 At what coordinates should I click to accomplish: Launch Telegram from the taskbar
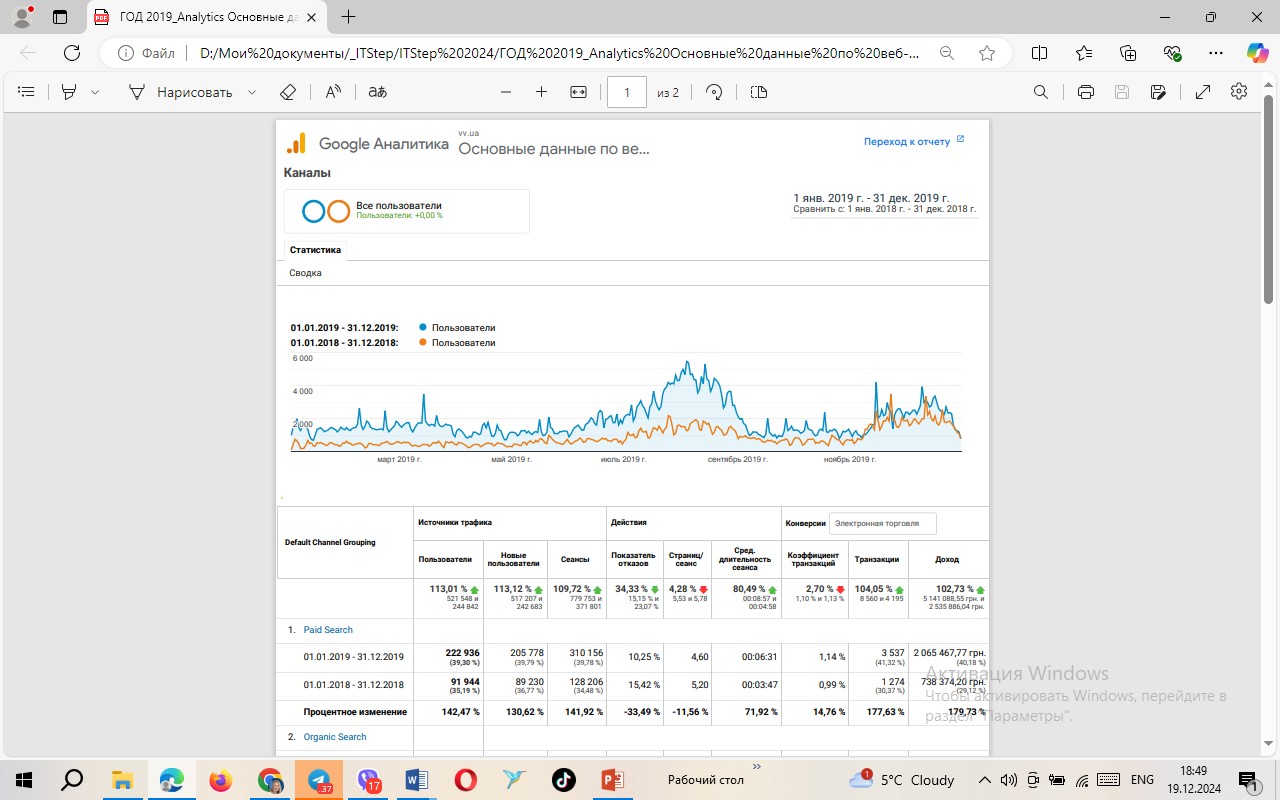319,780
